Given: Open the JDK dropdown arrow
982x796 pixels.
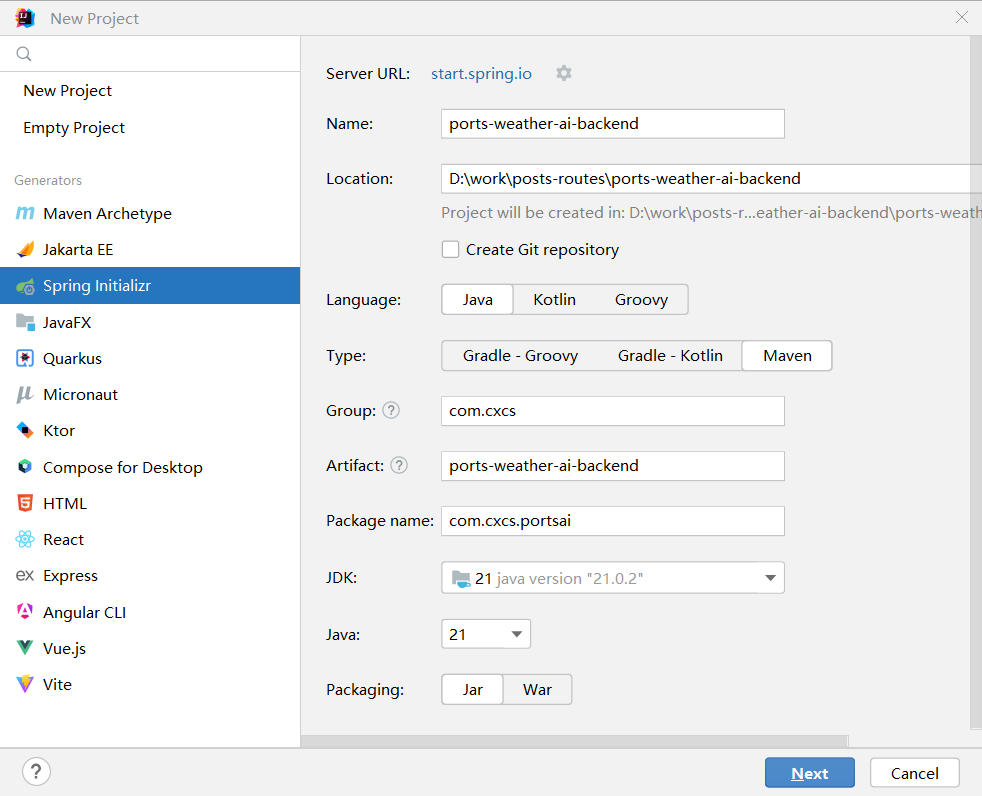Looking at the screenshot, I should click(770, 577).
